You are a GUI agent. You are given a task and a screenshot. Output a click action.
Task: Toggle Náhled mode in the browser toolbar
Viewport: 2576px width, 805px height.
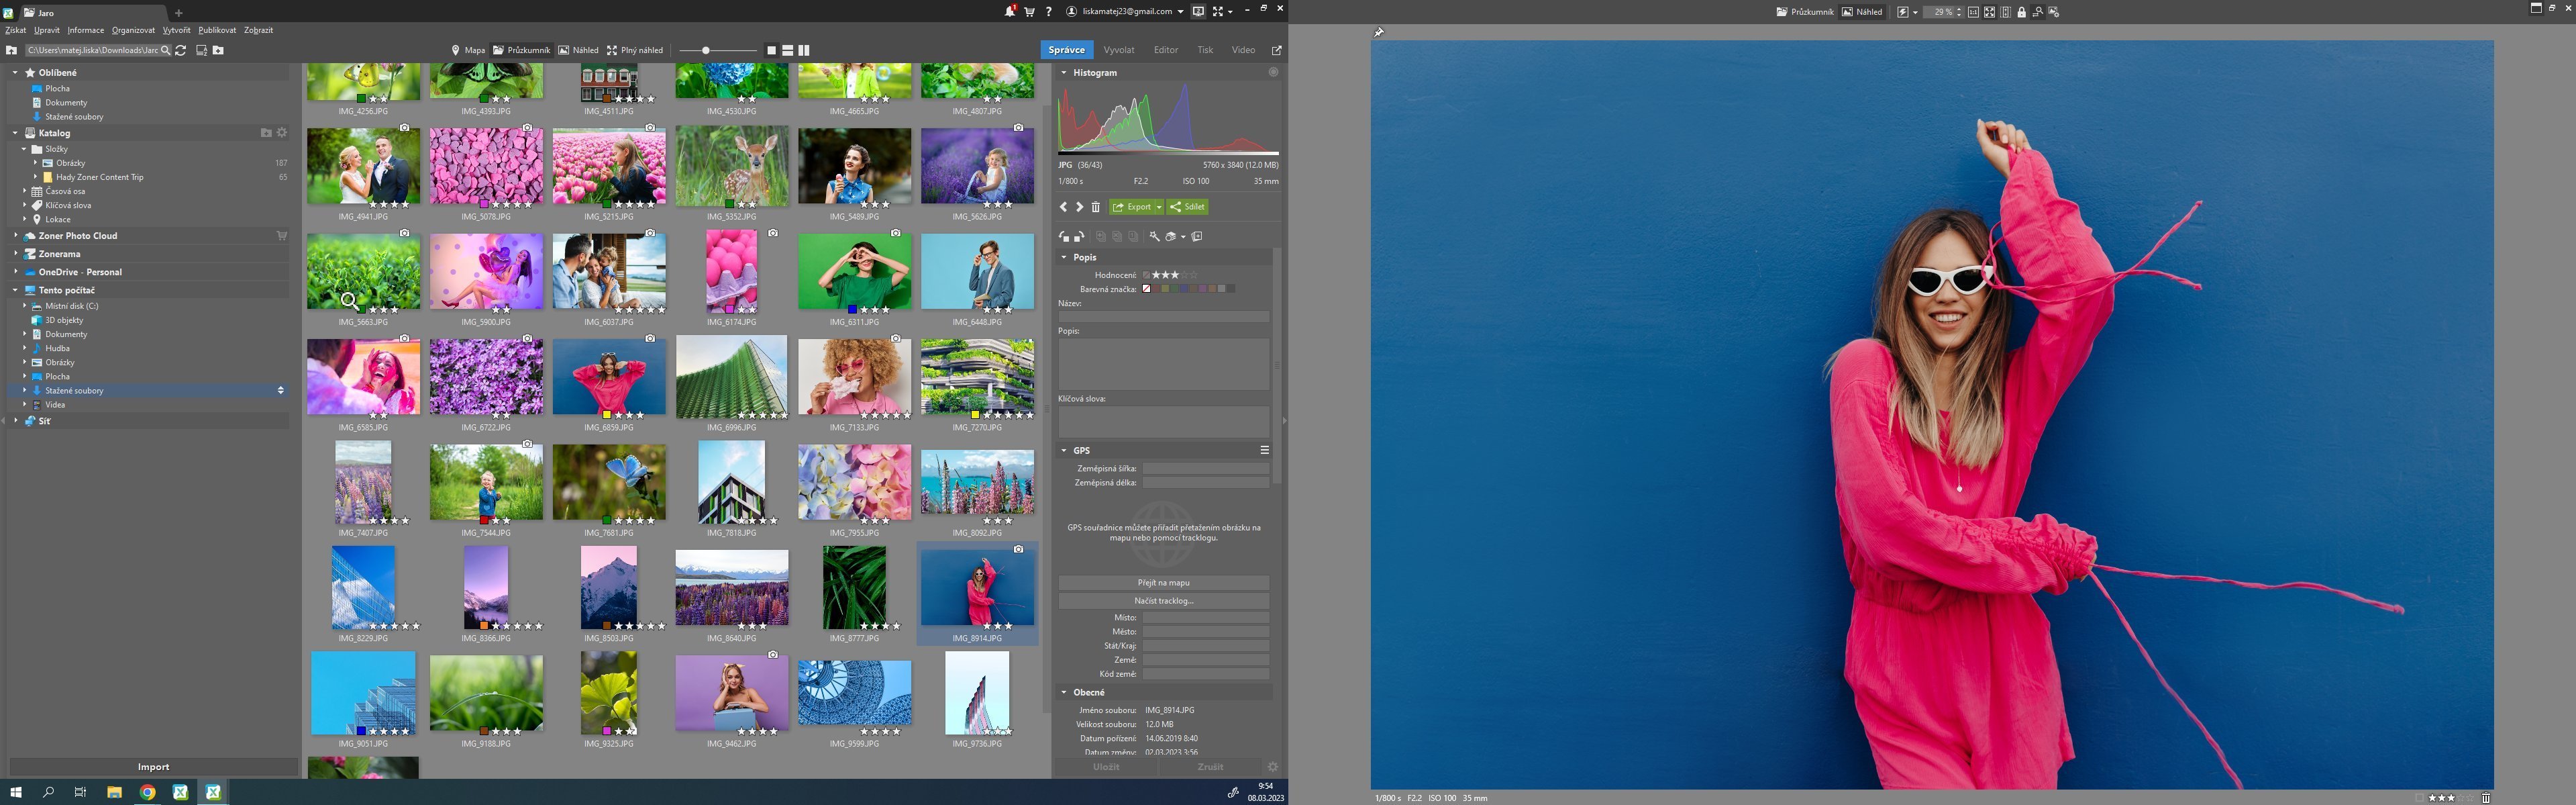(578, 50)
